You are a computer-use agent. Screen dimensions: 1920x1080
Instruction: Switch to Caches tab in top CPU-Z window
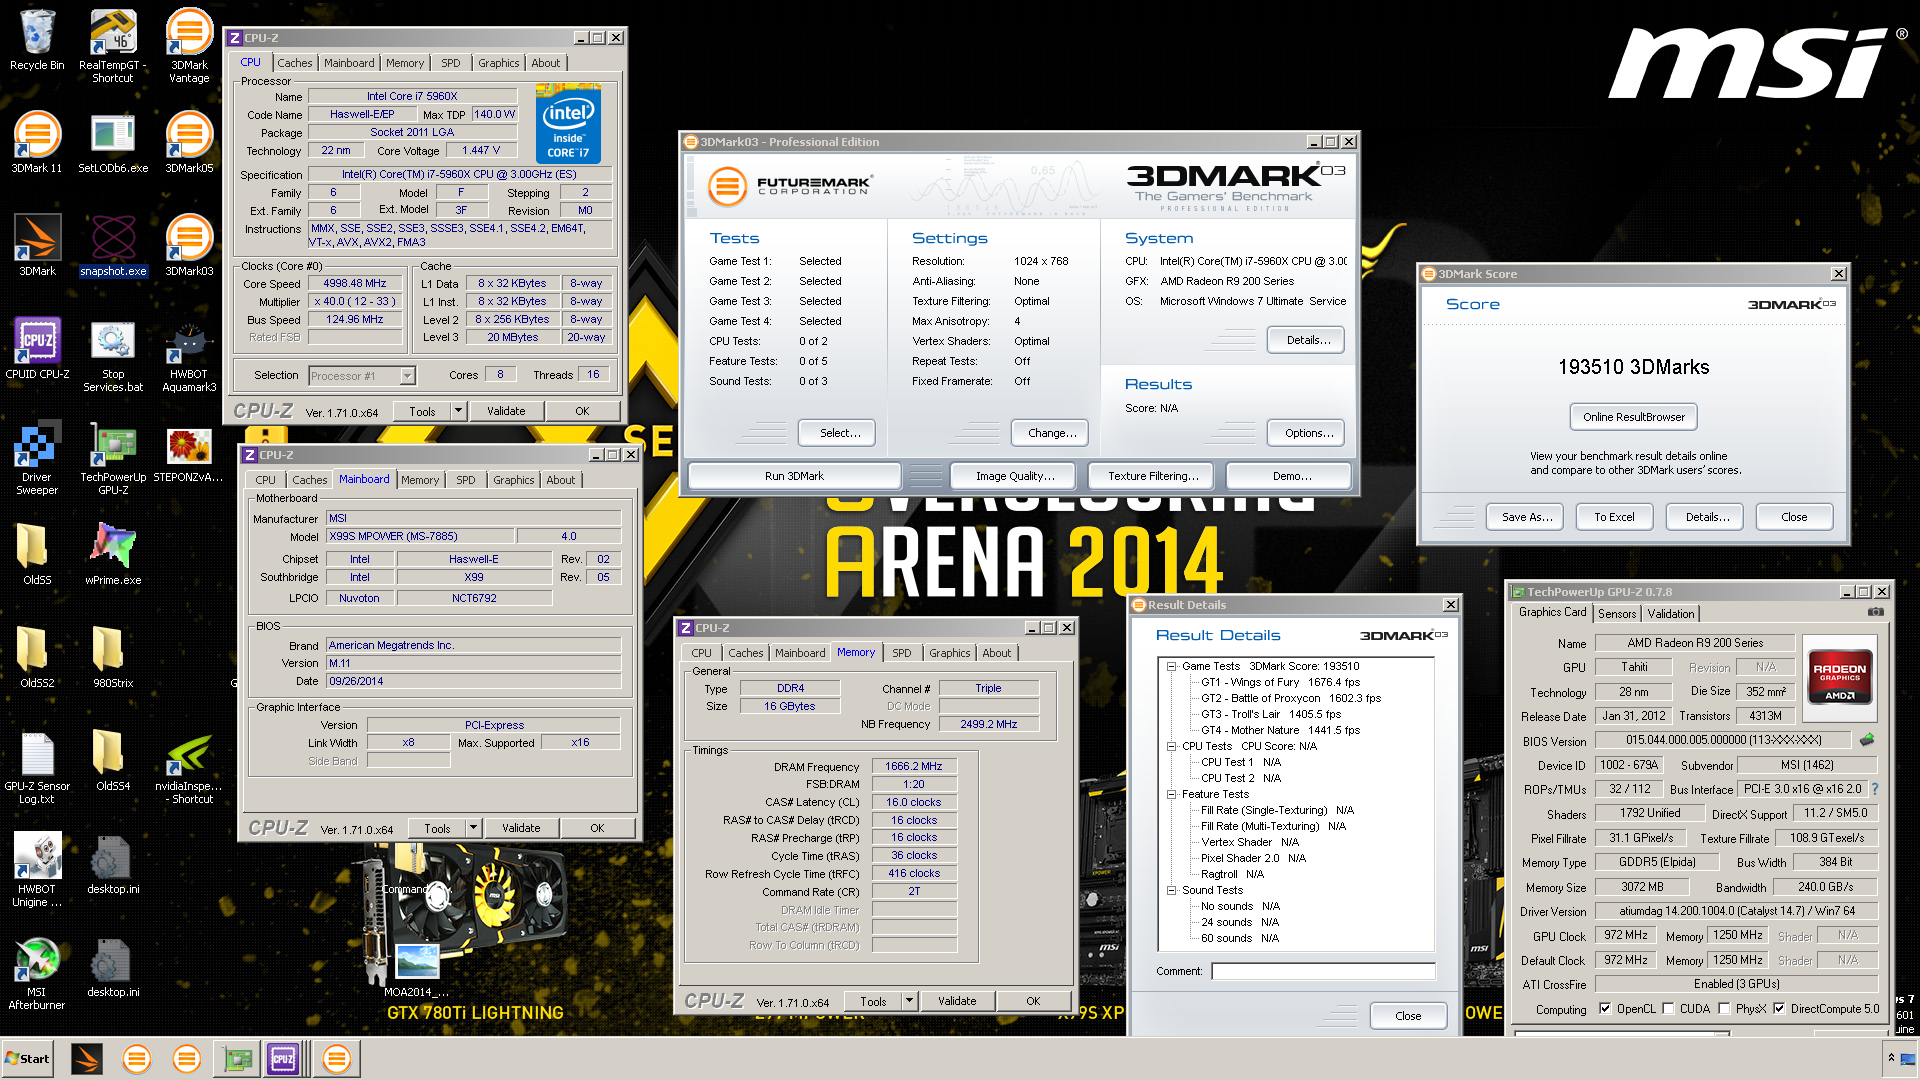pos(294,63)
